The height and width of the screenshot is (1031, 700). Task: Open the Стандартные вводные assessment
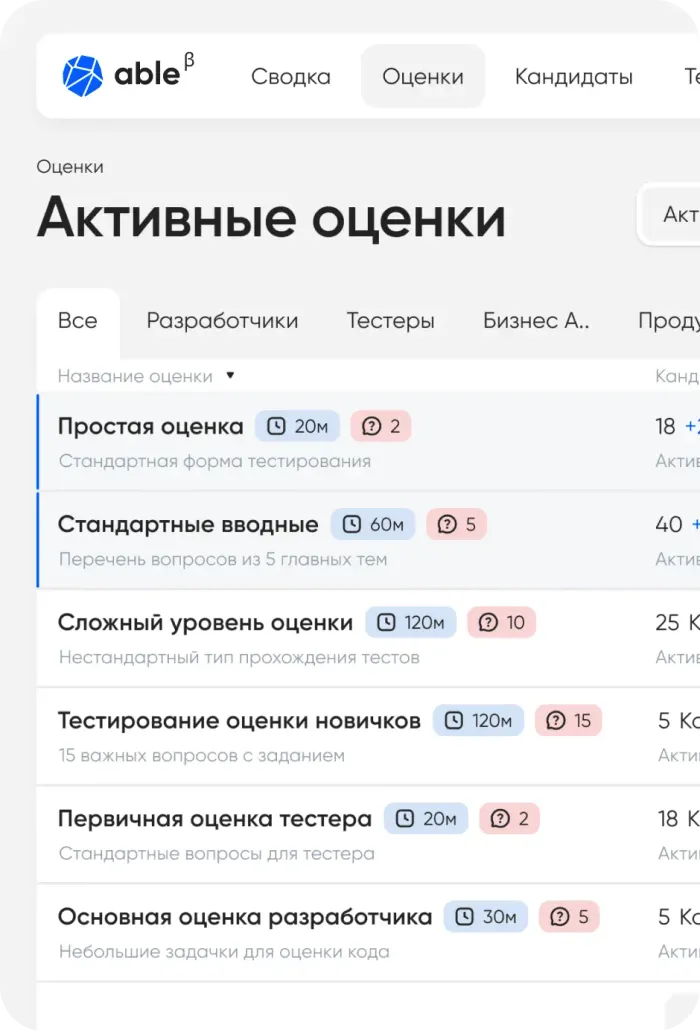pyautogui.click(x=188, y=524)
